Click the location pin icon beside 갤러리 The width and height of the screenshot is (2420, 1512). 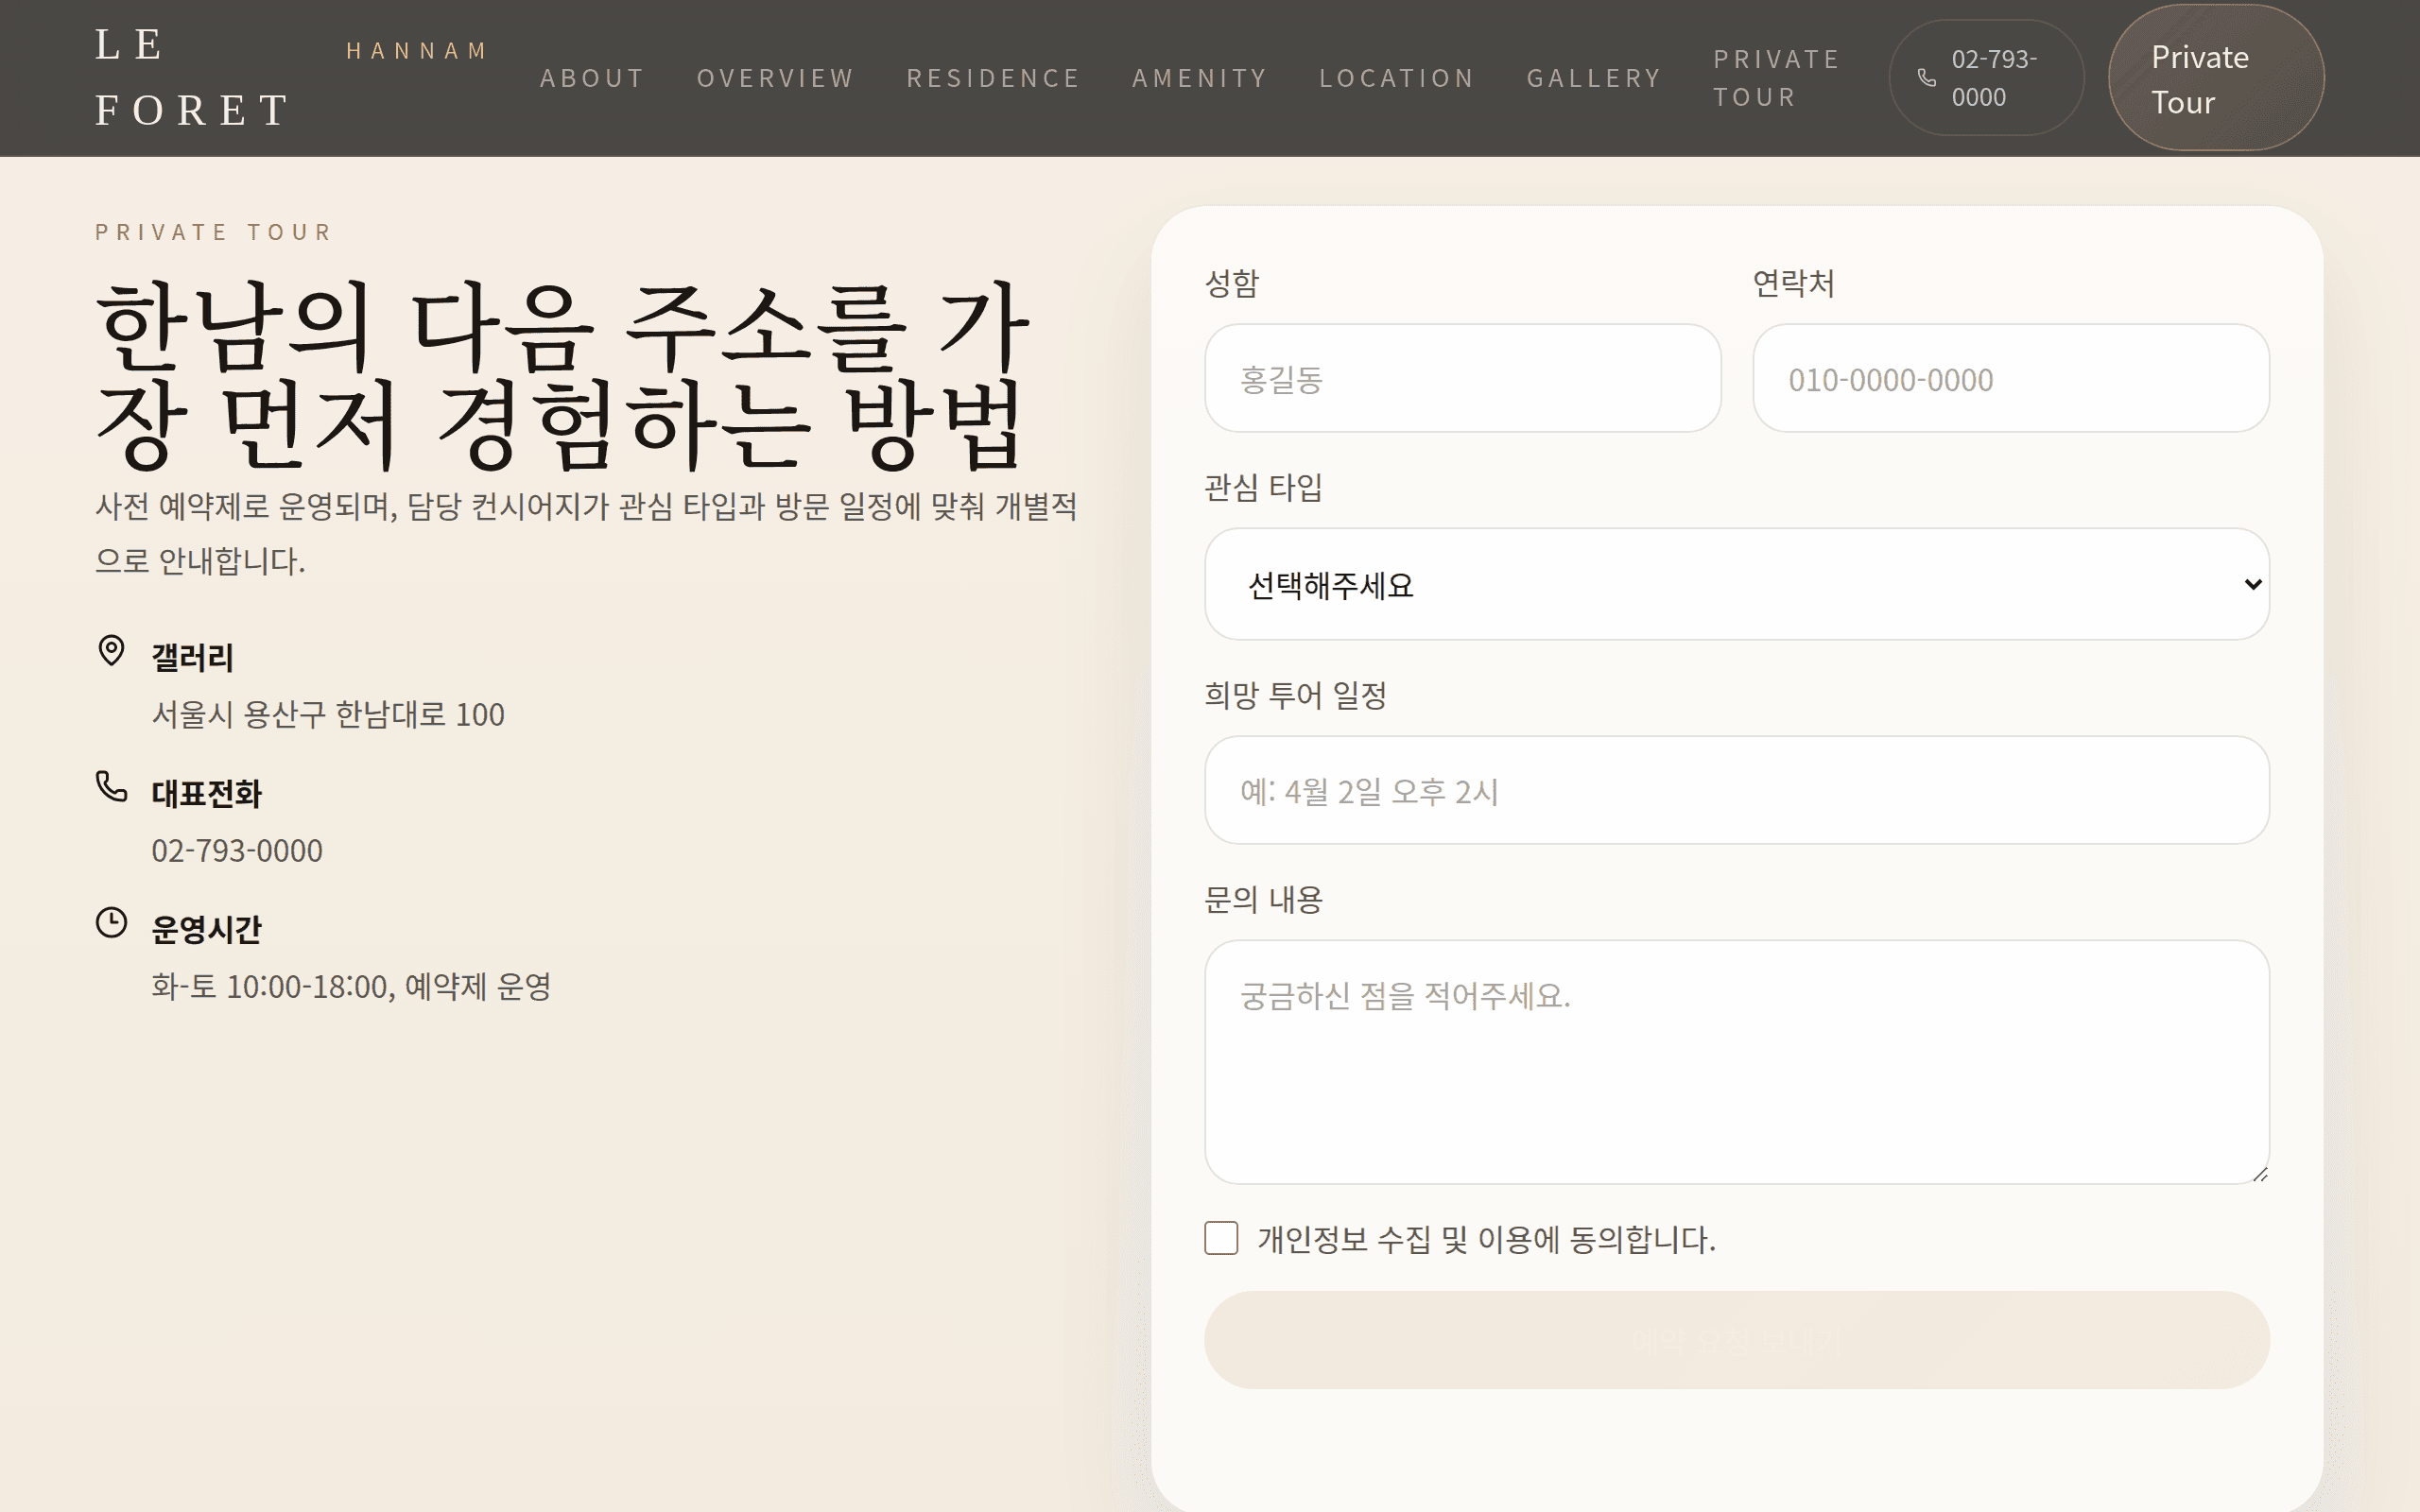[x=110, y=651]
